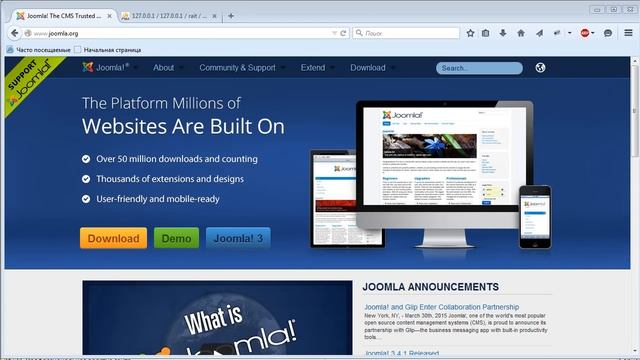Image resolution: width=640 pixels, height=360 pixels.
Task: Click the Joomla site Search field
Action: click(x=479, y=68)
